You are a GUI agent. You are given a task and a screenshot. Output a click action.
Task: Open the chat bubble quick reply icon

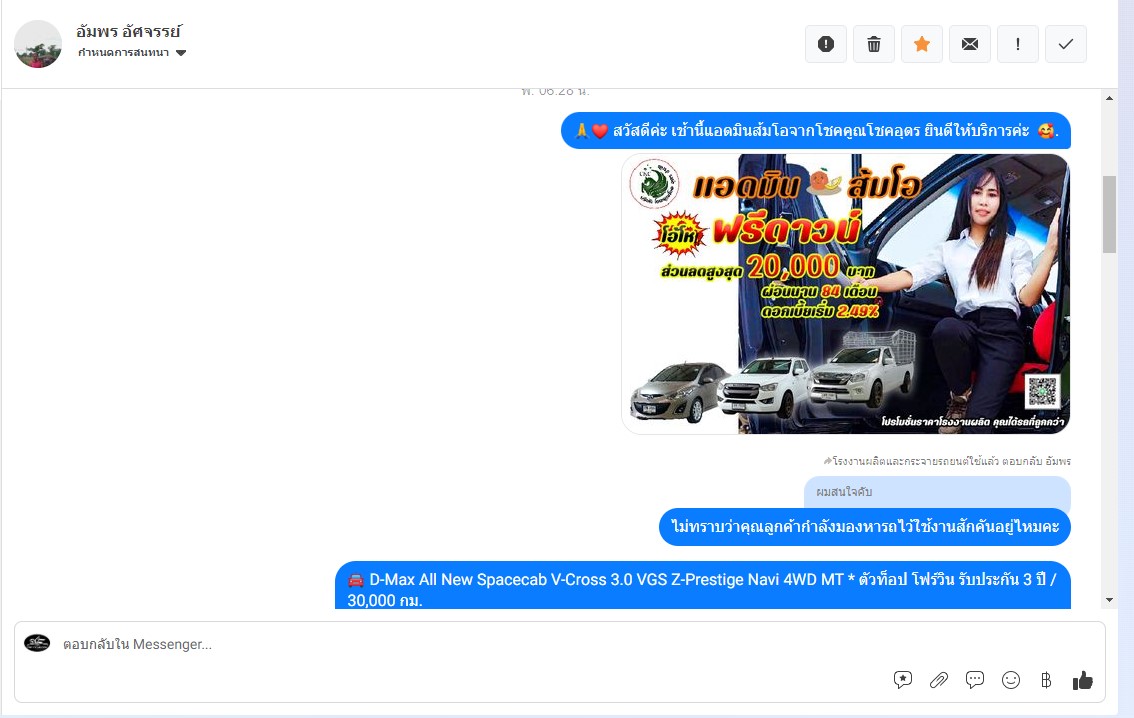pyautogui.click(x=975, y=680)
